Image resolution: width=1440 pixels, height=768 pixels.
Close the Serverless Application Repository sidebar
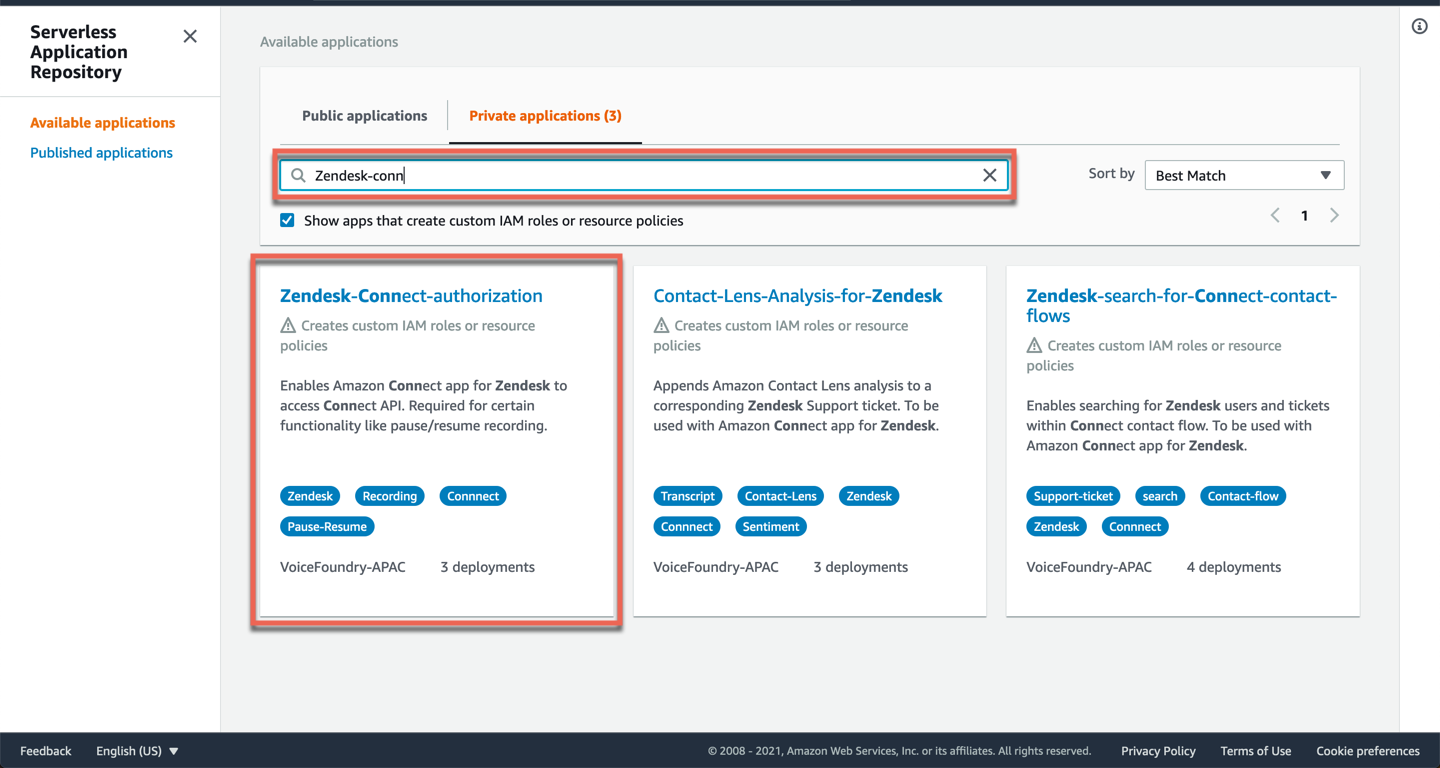point(190,37)
